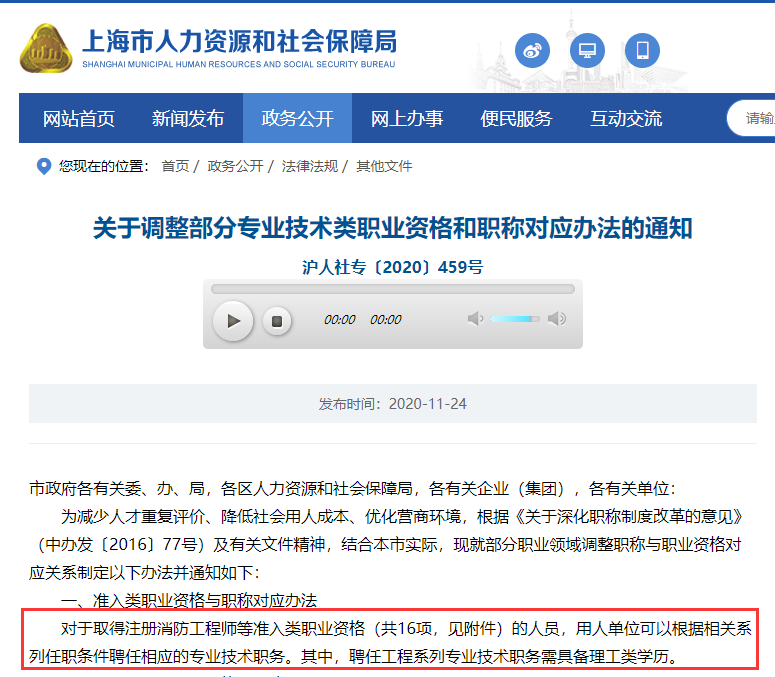Open the 新闻发布 navigation item
This screenshot has width=775, height=677.
click(x=188, y=119)
